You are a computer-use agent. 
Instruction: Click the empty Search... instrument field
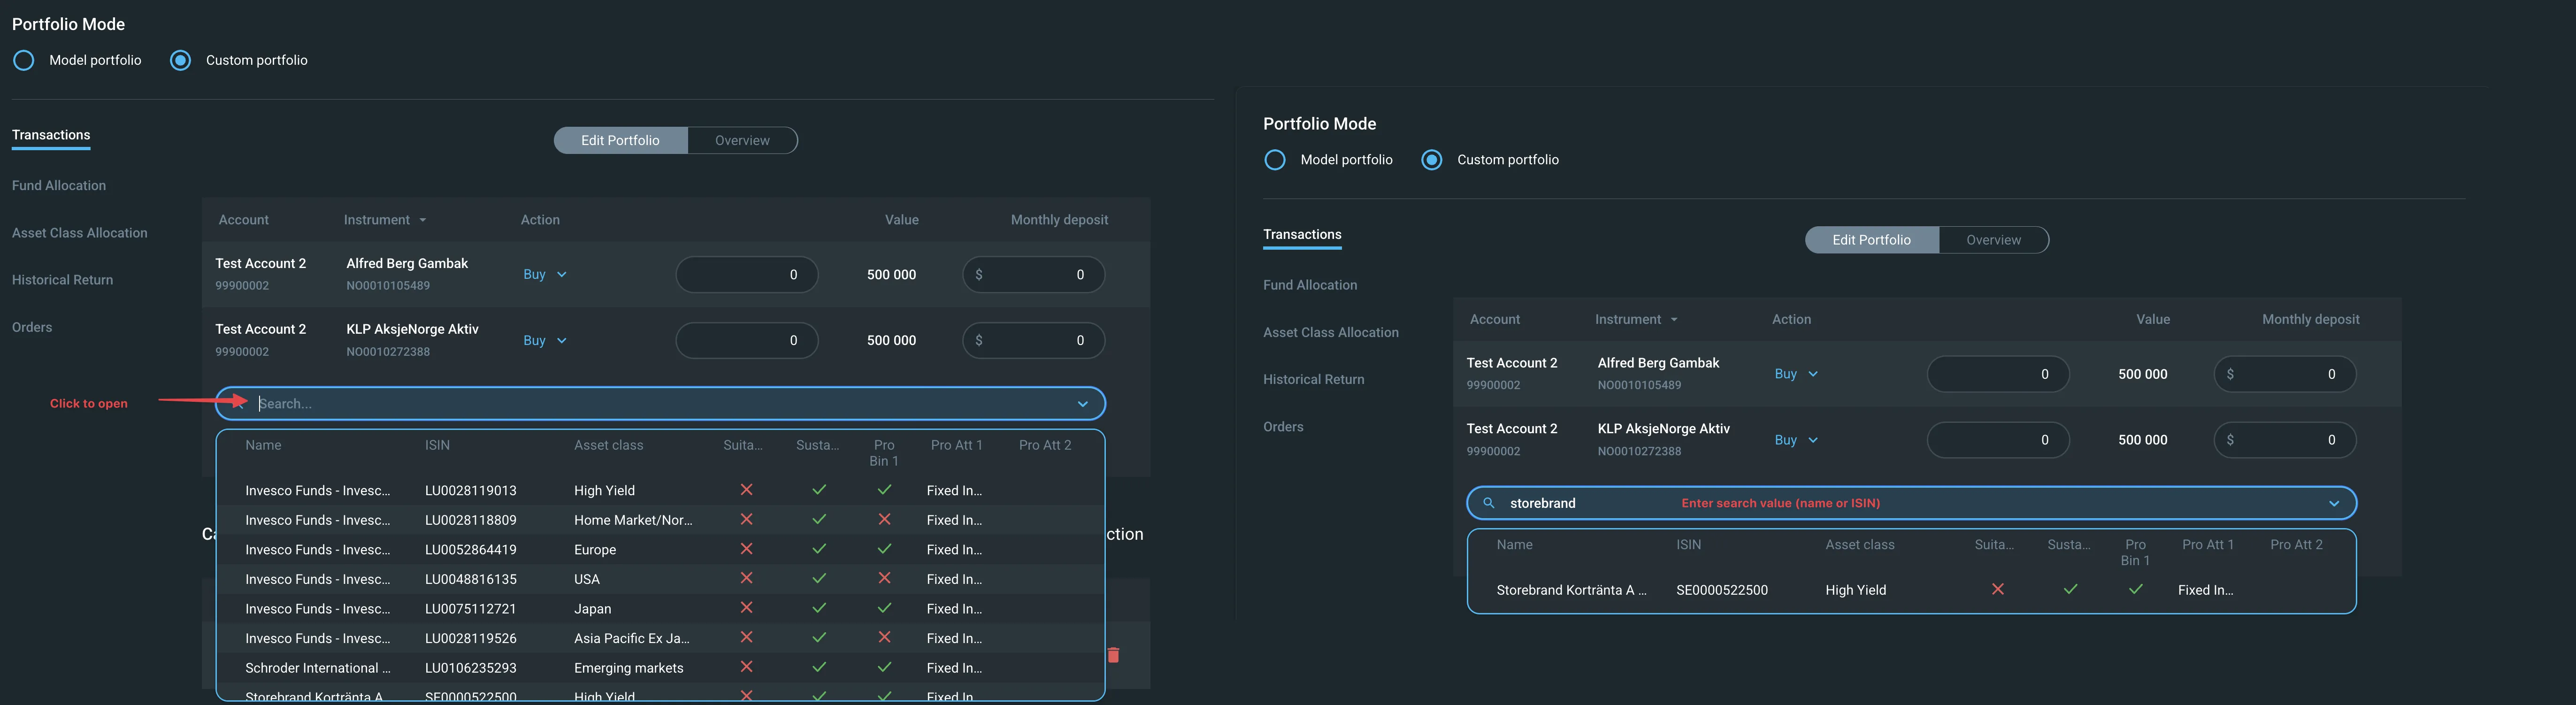[x=660, y=404]
